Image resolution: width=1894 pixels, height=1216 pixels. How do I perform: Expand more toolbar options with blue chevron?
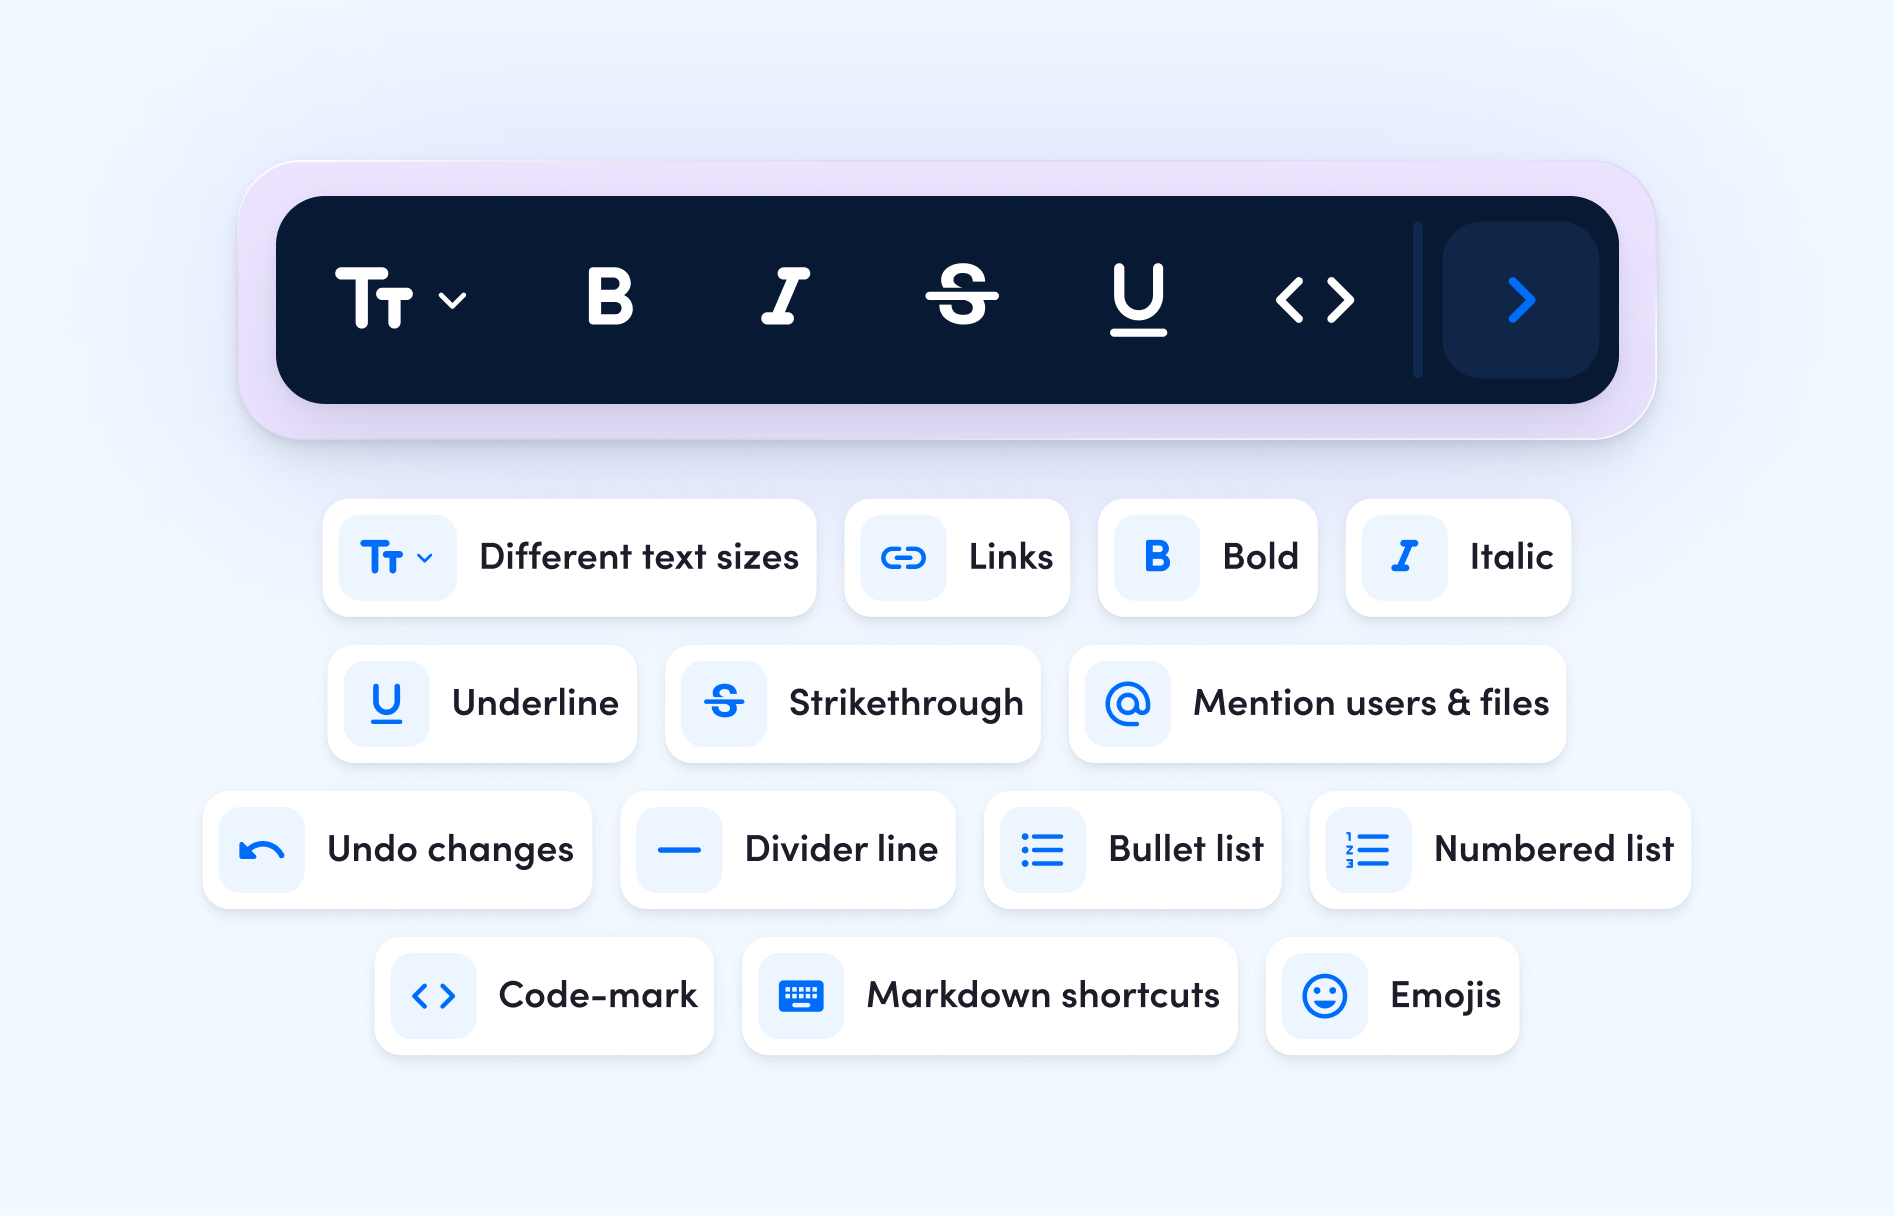[x=1520, y=300]
